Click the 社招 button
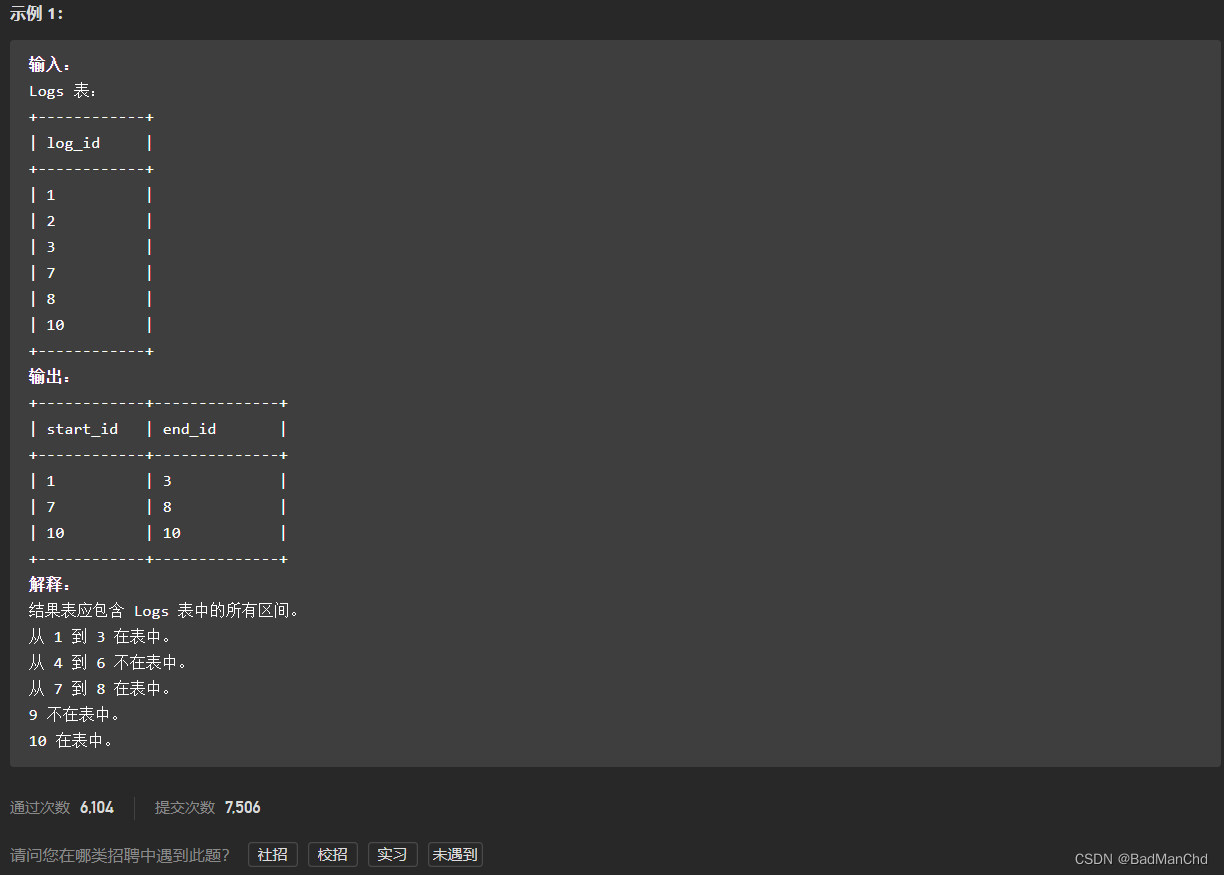This screenshot has height=875, width=1224. 273,854
